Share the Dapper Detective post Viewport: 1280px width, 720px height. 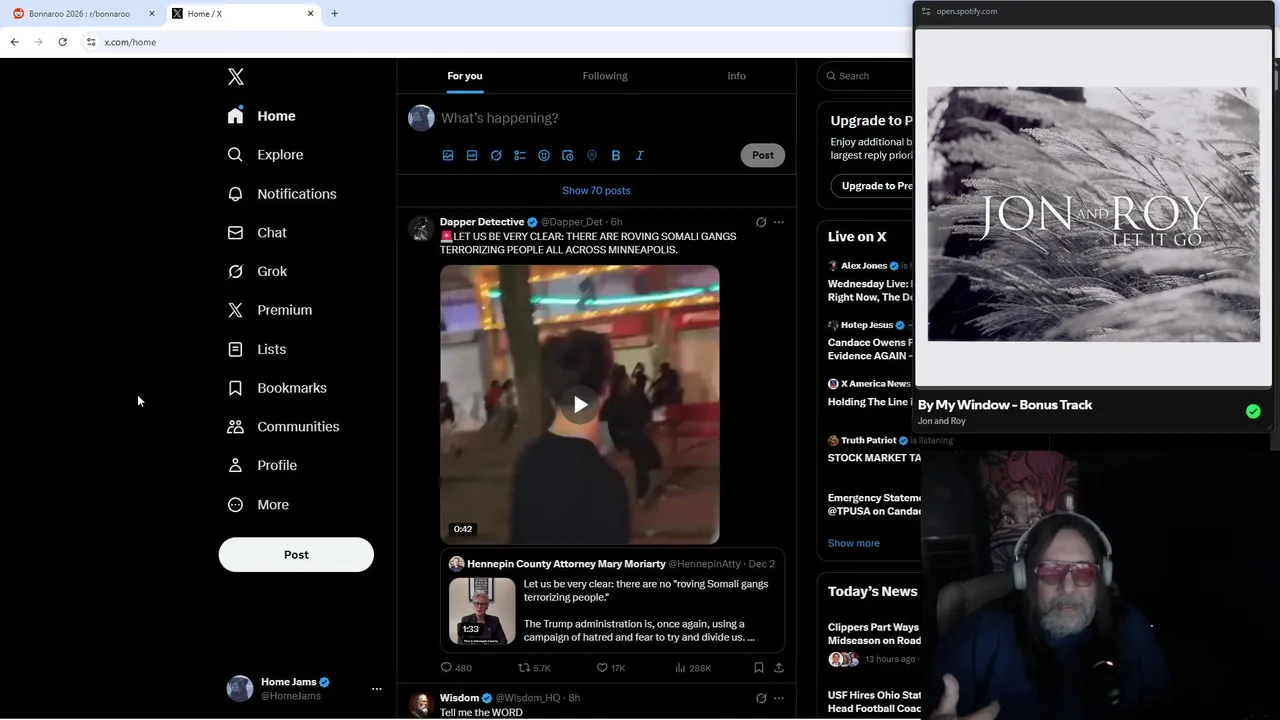pyautogui.click(x=779, y=668)
